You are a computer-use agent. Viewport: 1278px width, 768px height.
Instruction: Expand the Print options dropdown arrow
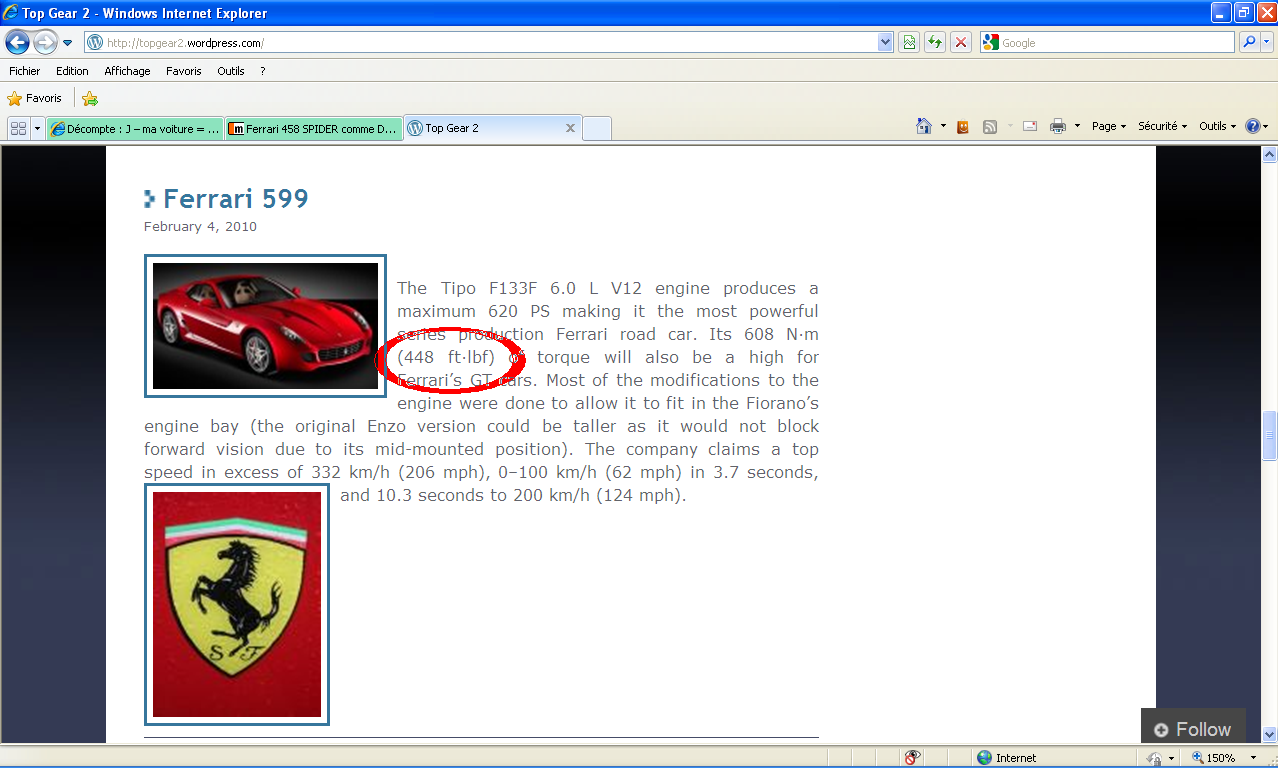click(1077, 127)
